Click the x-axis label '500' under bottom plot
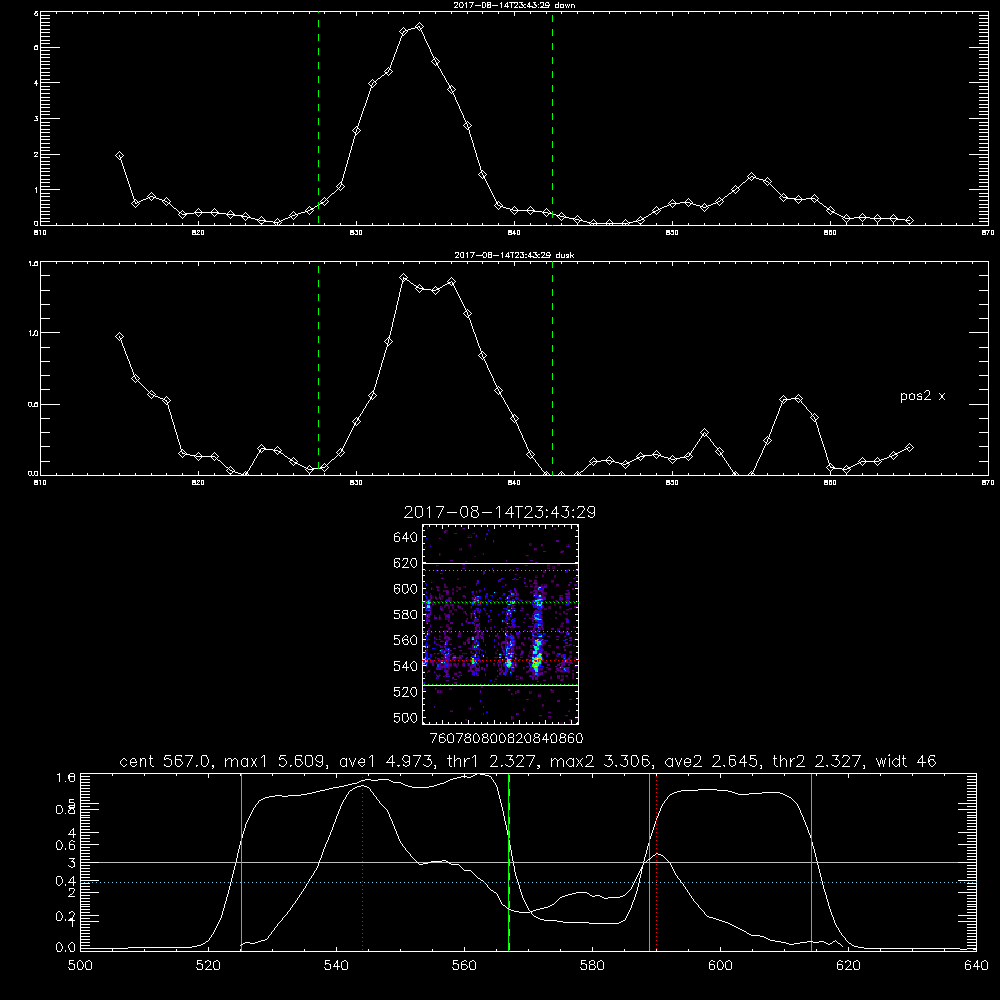1000x1000 pixels. pyautogui.click(x=80, y=966)
